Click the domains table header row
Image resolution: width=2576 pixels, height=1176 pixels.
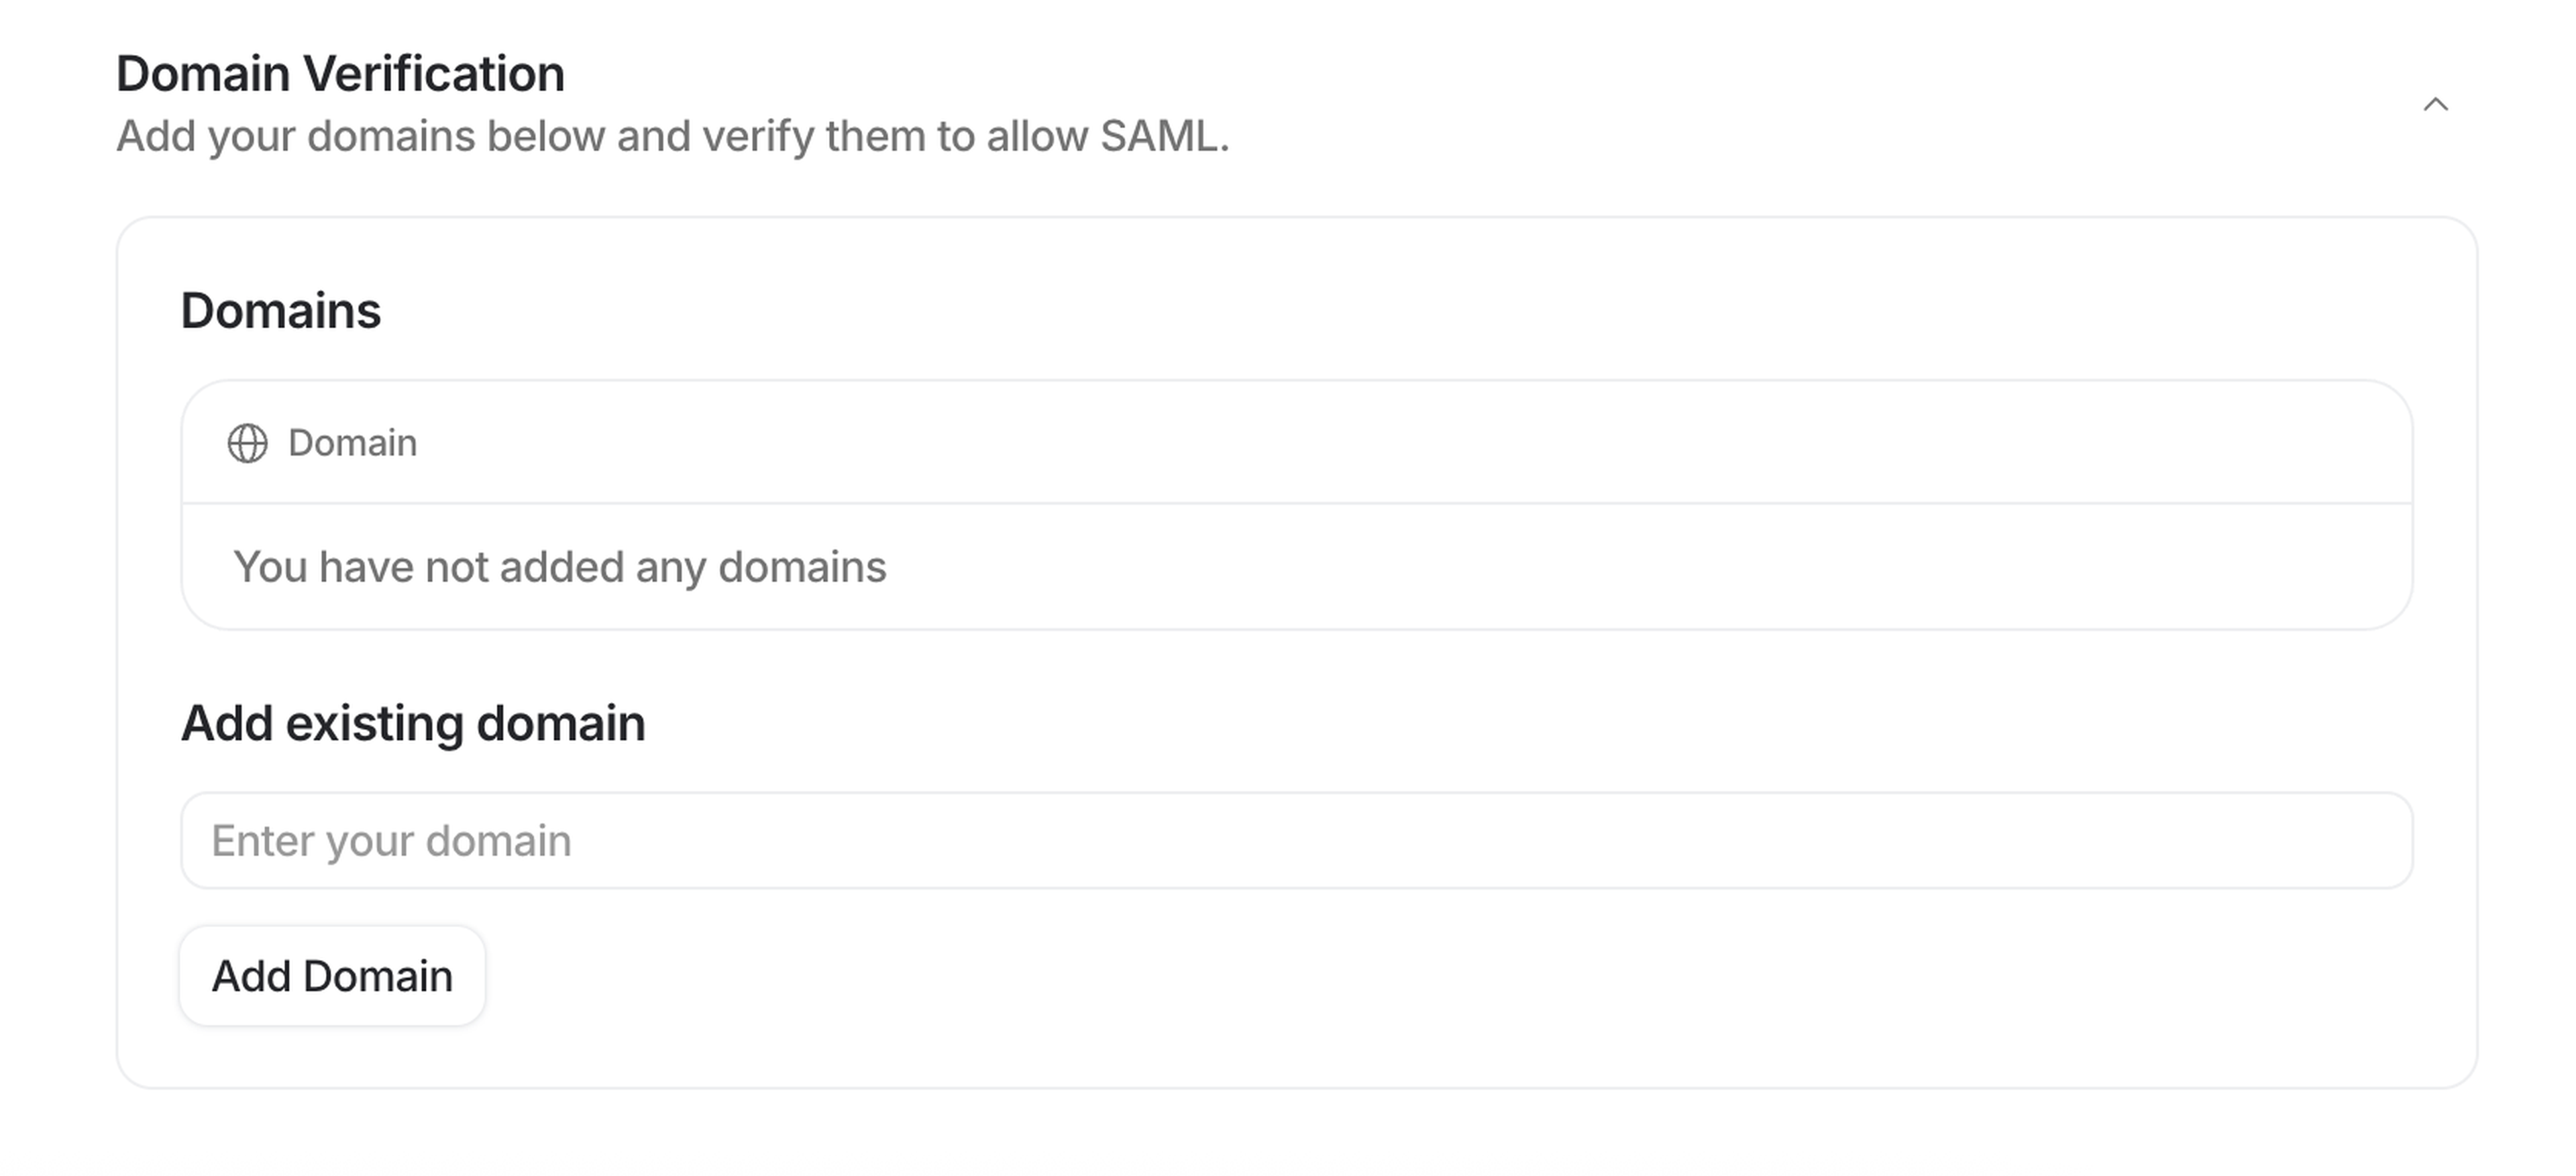tap(1296, 443)
